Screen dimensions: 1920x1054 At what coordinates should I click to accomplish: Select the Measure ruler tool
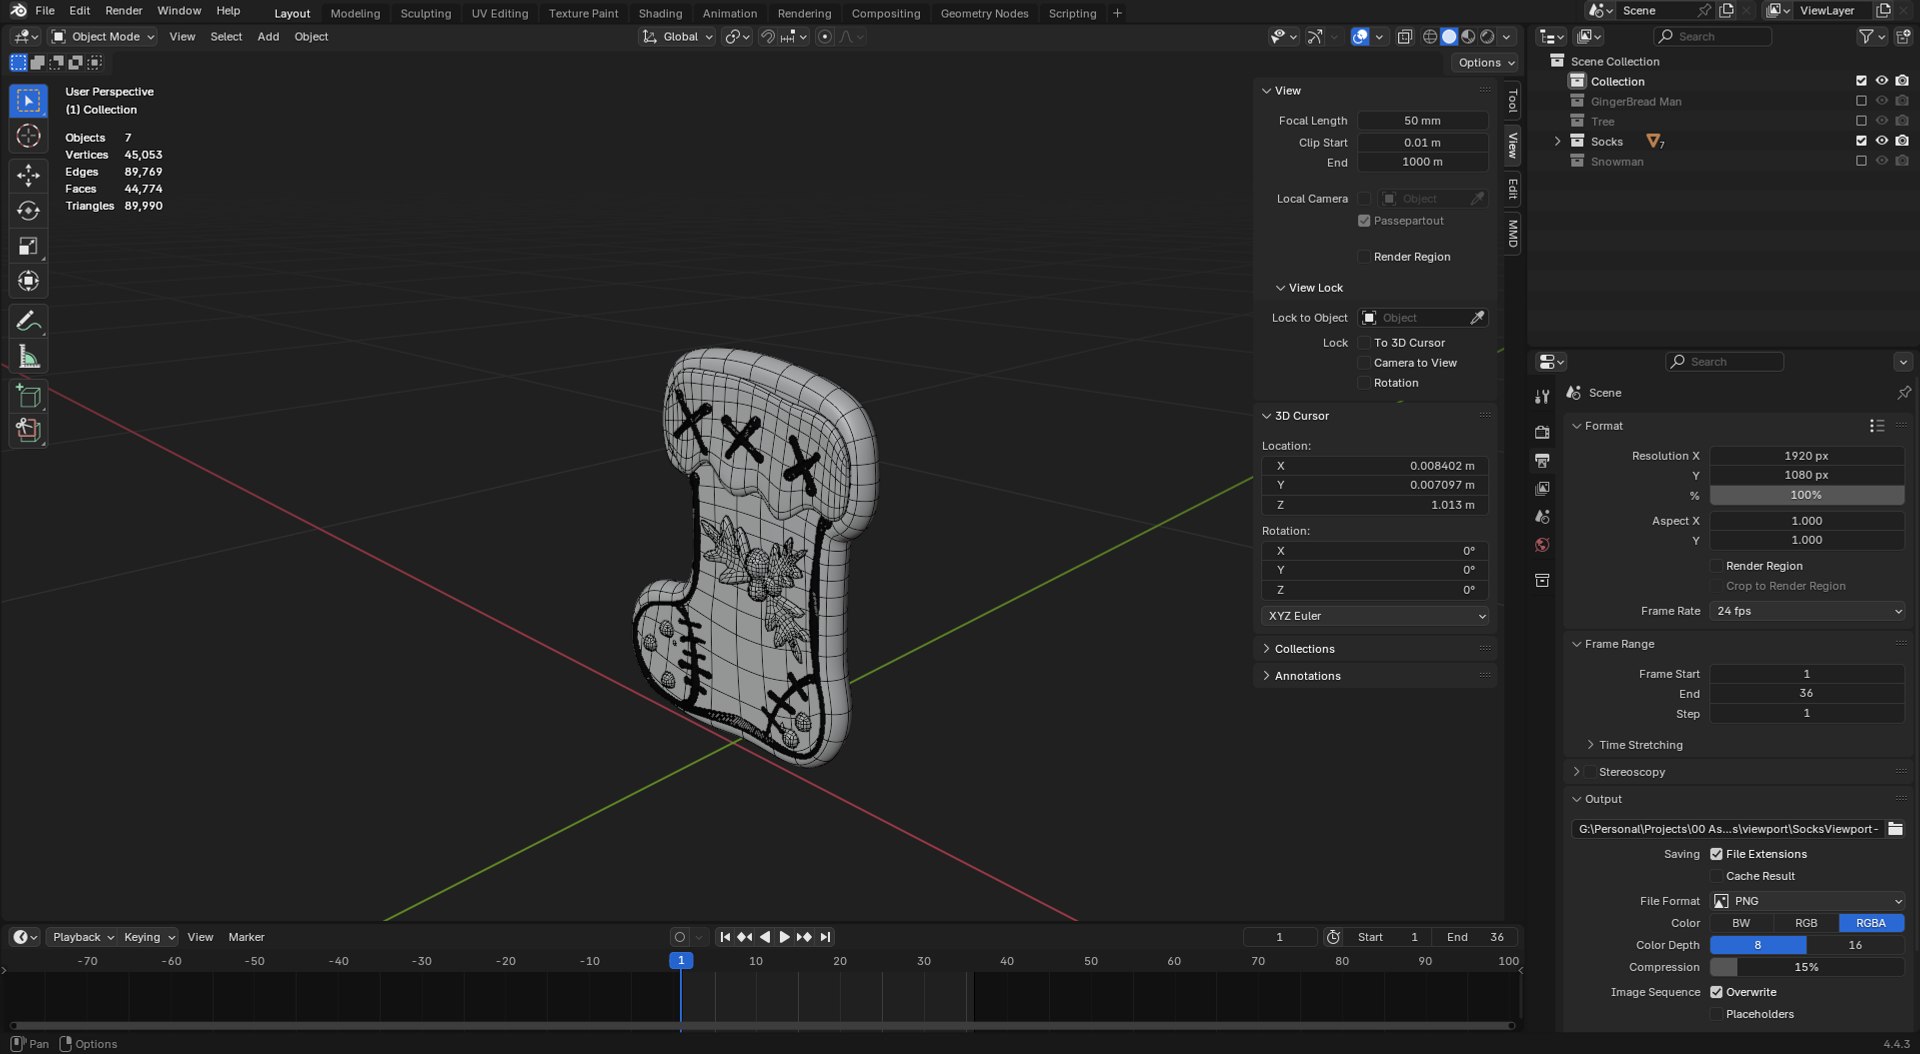28,357
